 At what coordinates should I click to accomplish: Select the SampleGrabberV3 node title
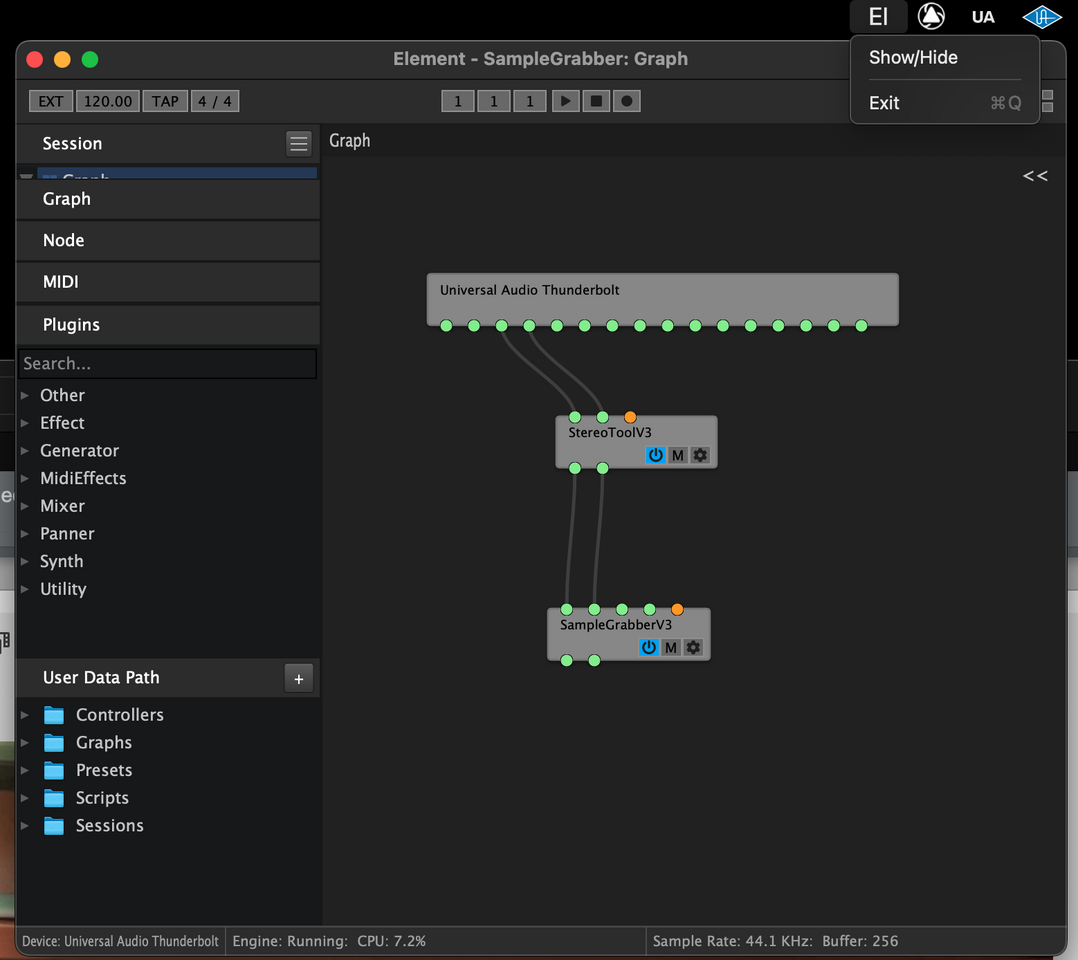pyautogui.click(x=616, y=624)
